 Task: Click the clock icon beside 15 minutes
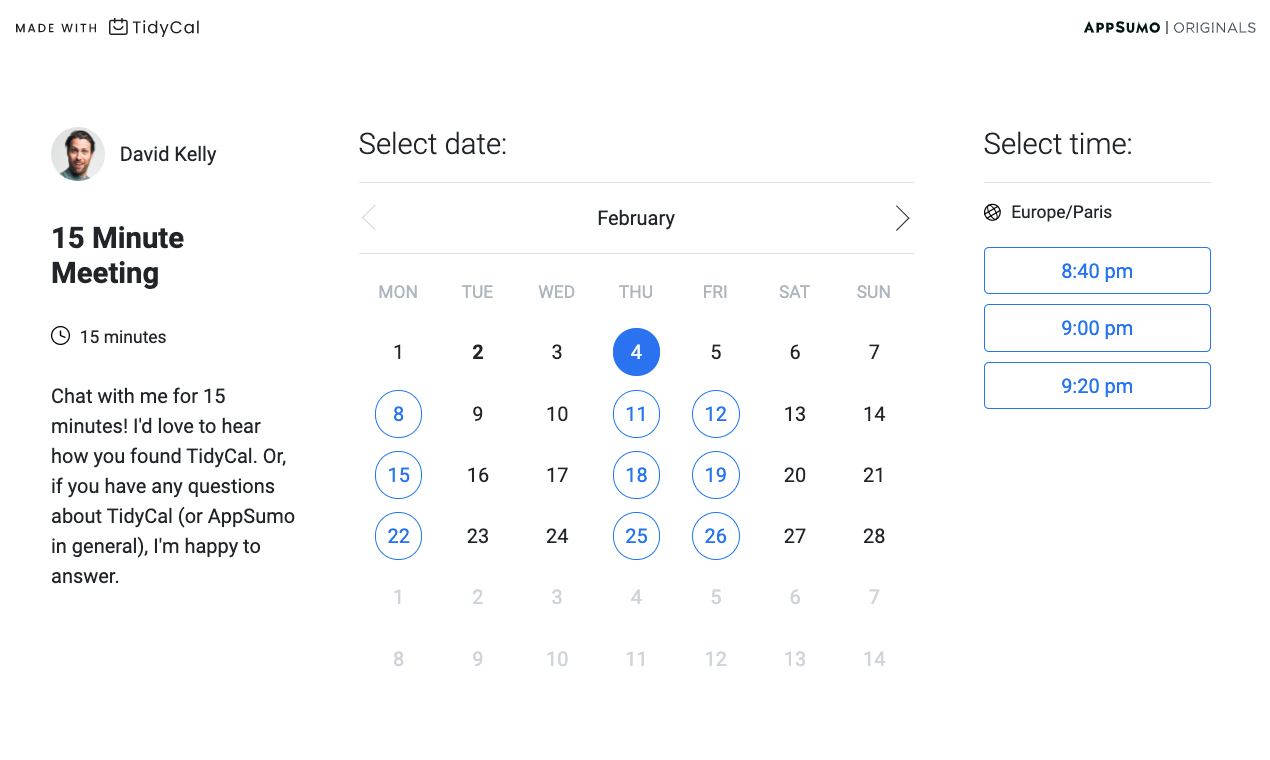click(x=61, y=336)
